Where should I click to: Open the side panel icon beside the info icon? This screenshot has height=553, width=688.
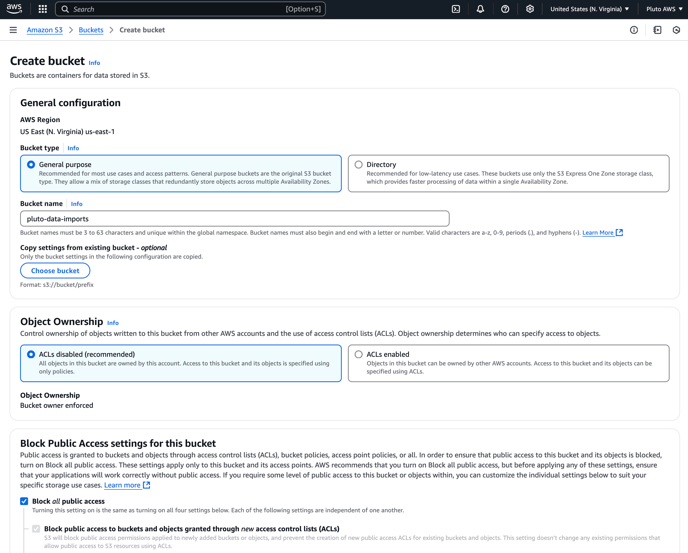pyautogui.click(x=657, y=30)
